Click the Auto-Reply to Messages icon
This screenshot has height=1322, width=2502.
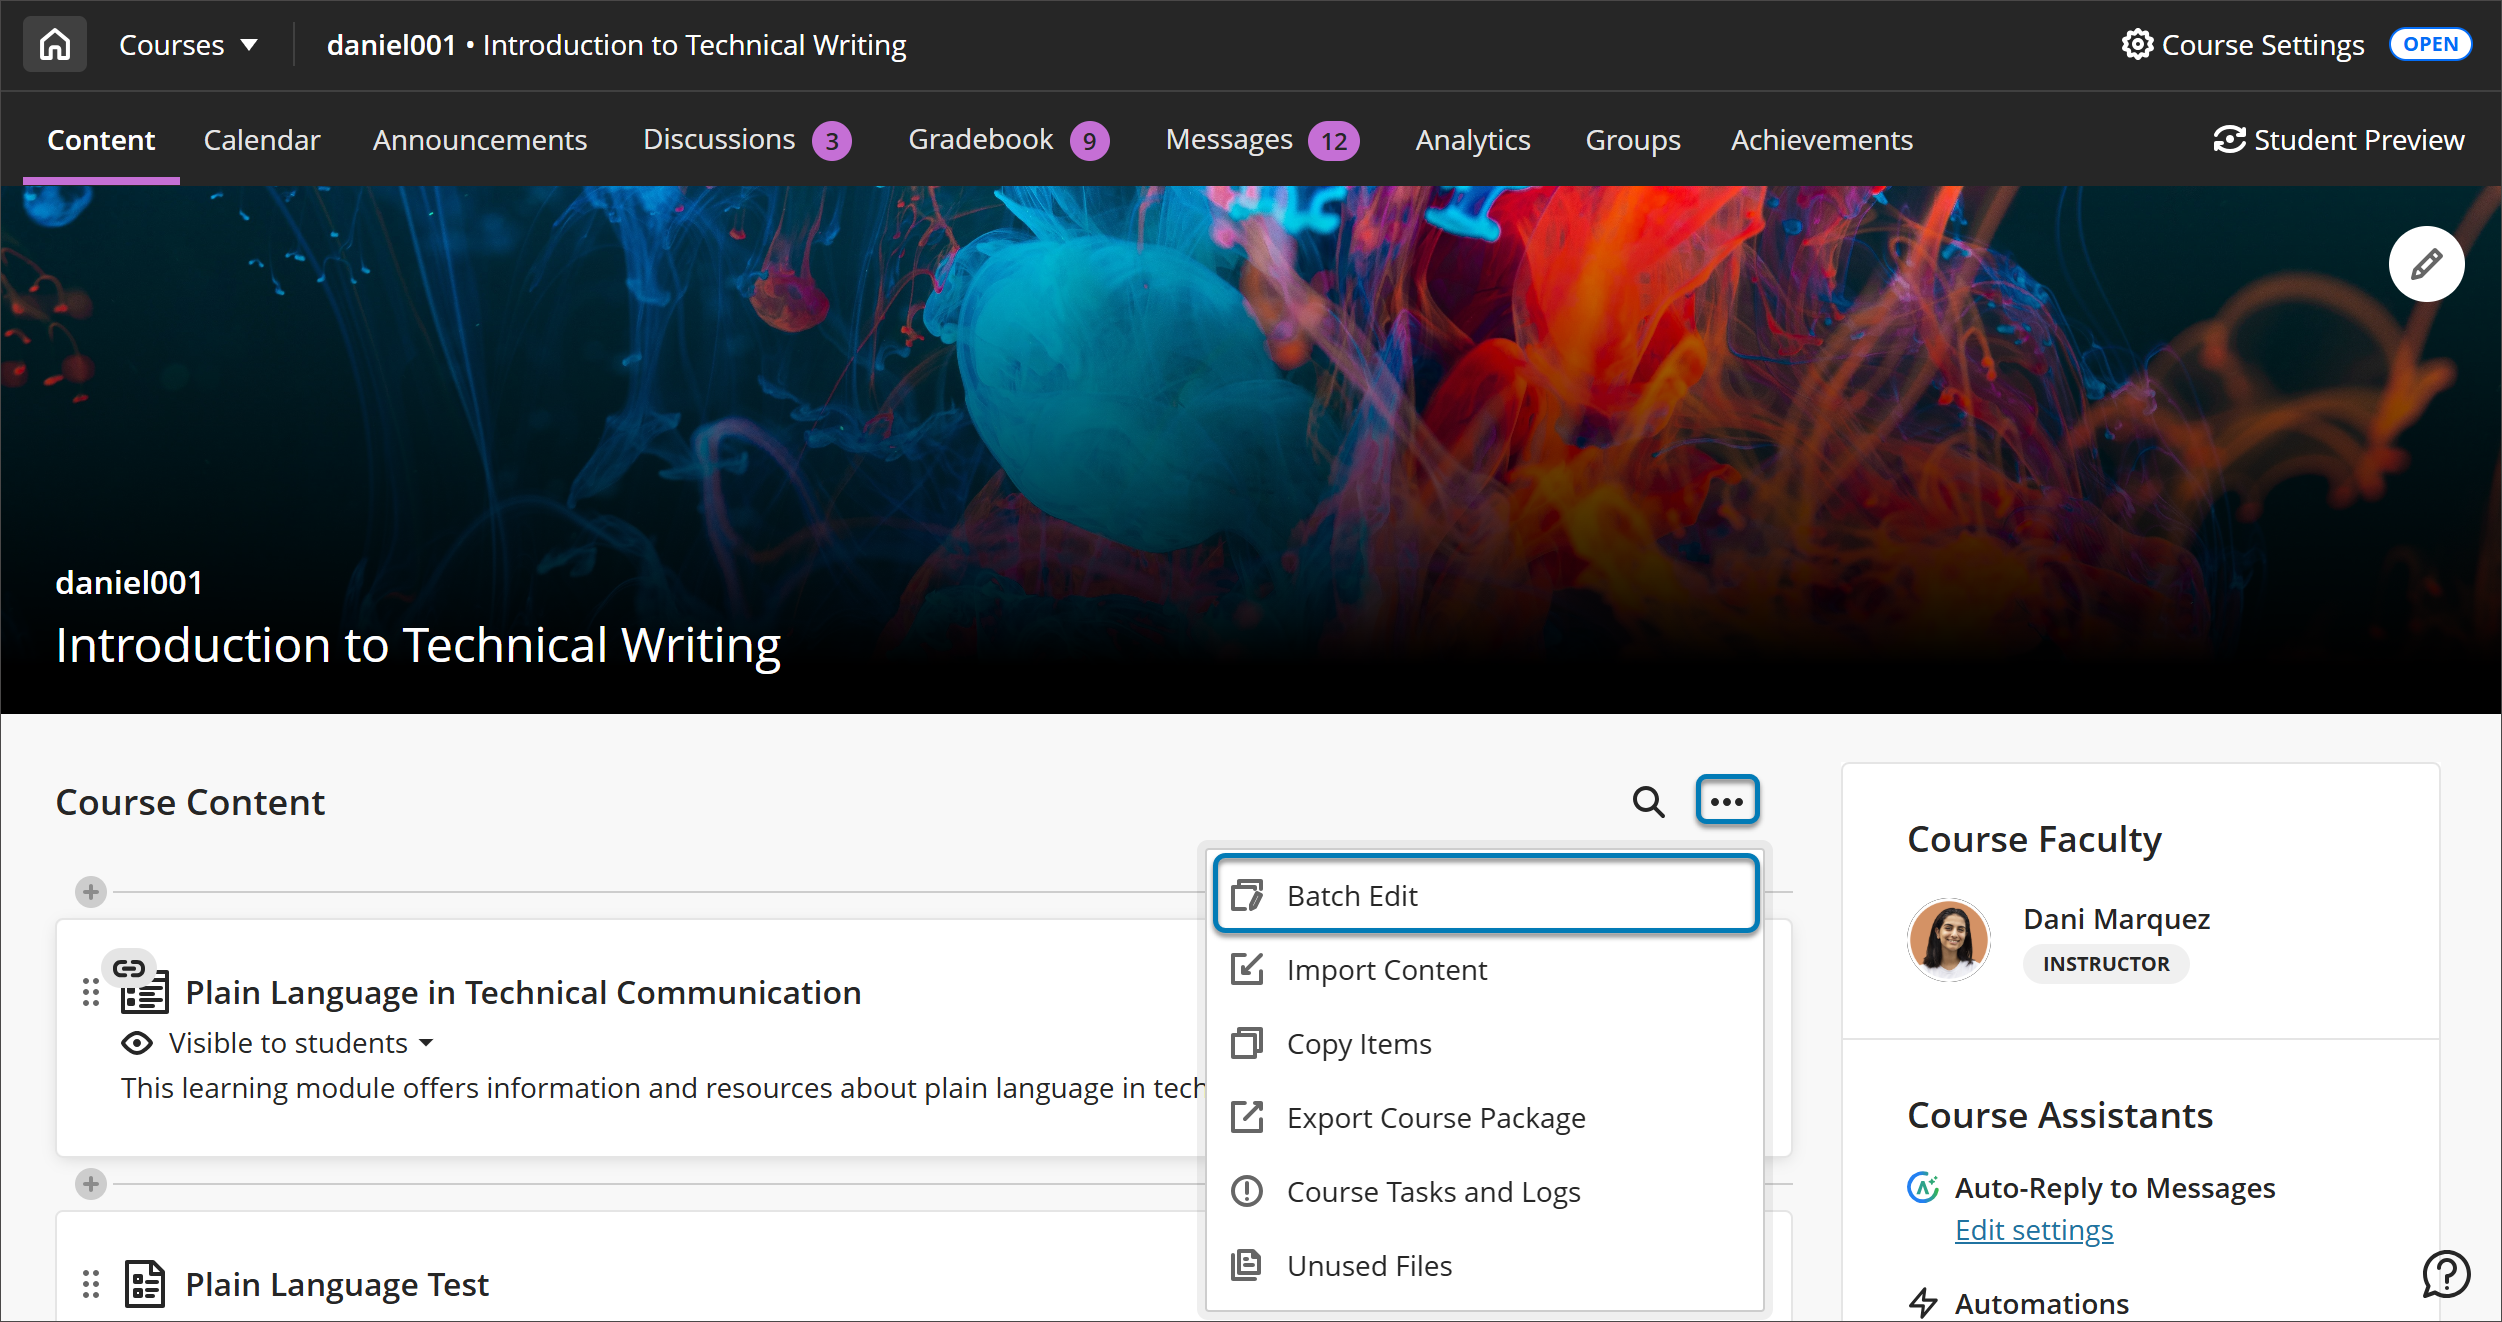tap(1923, 1189)
